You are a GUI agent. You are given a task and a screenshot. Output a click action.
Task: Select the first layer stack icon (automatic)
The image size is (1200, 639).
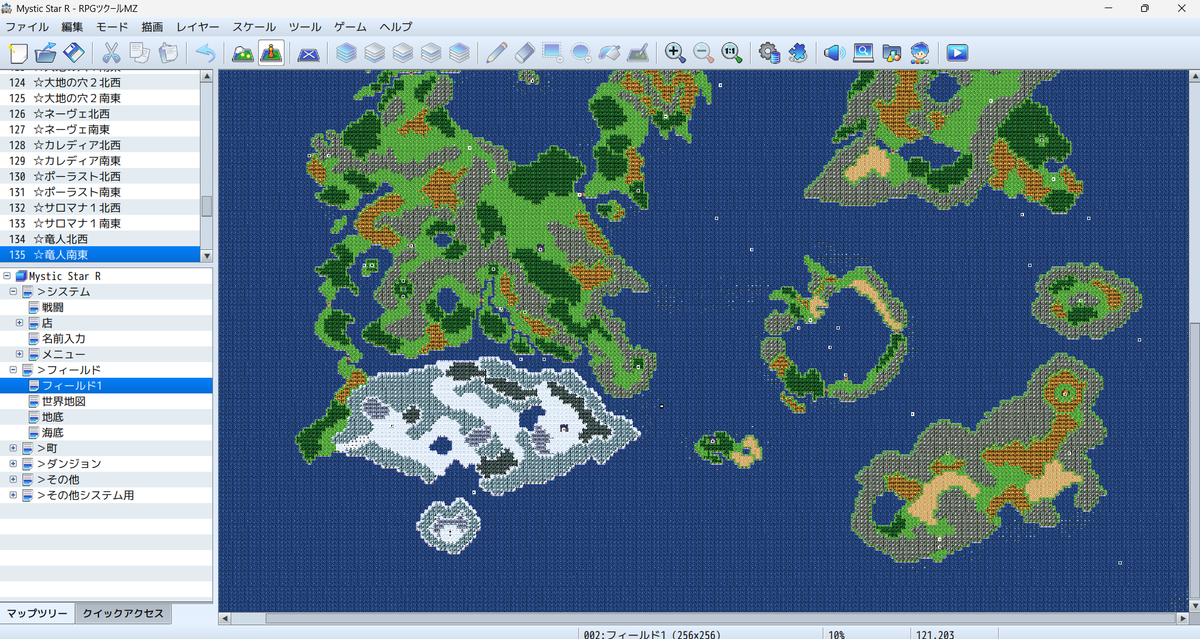346,52
